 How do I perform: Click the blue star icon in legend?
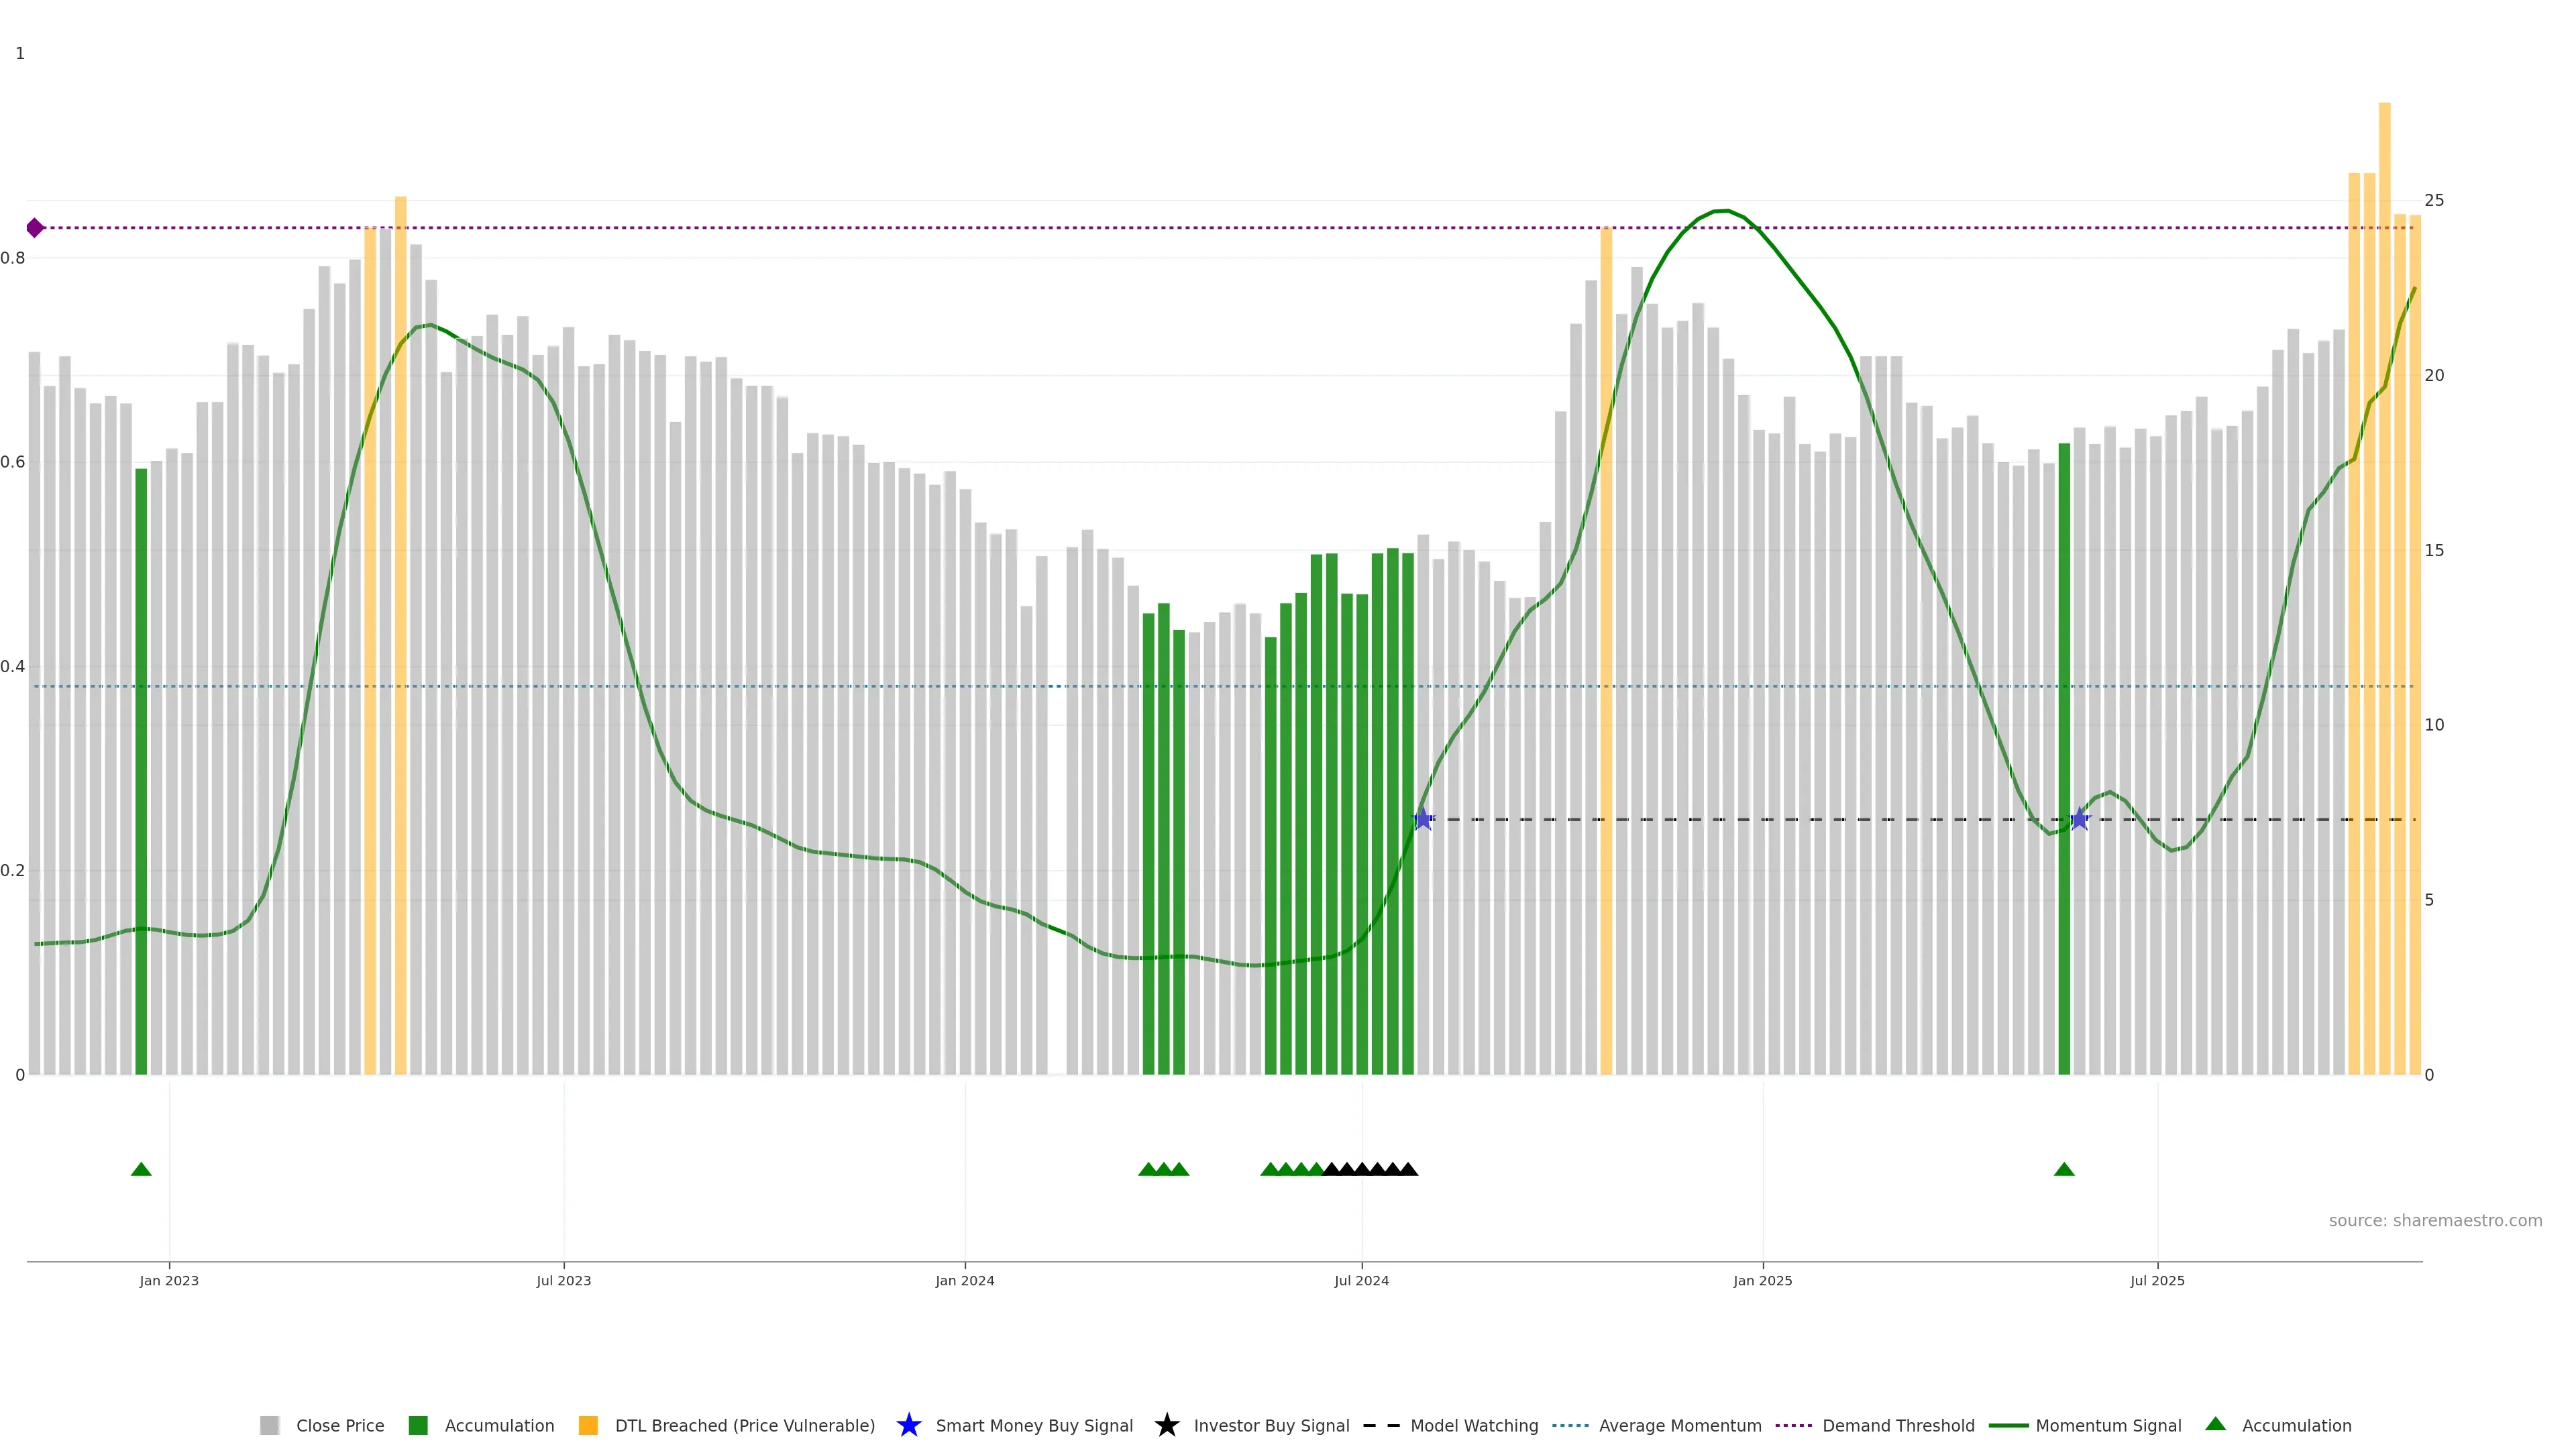(x=908, y=1425)
